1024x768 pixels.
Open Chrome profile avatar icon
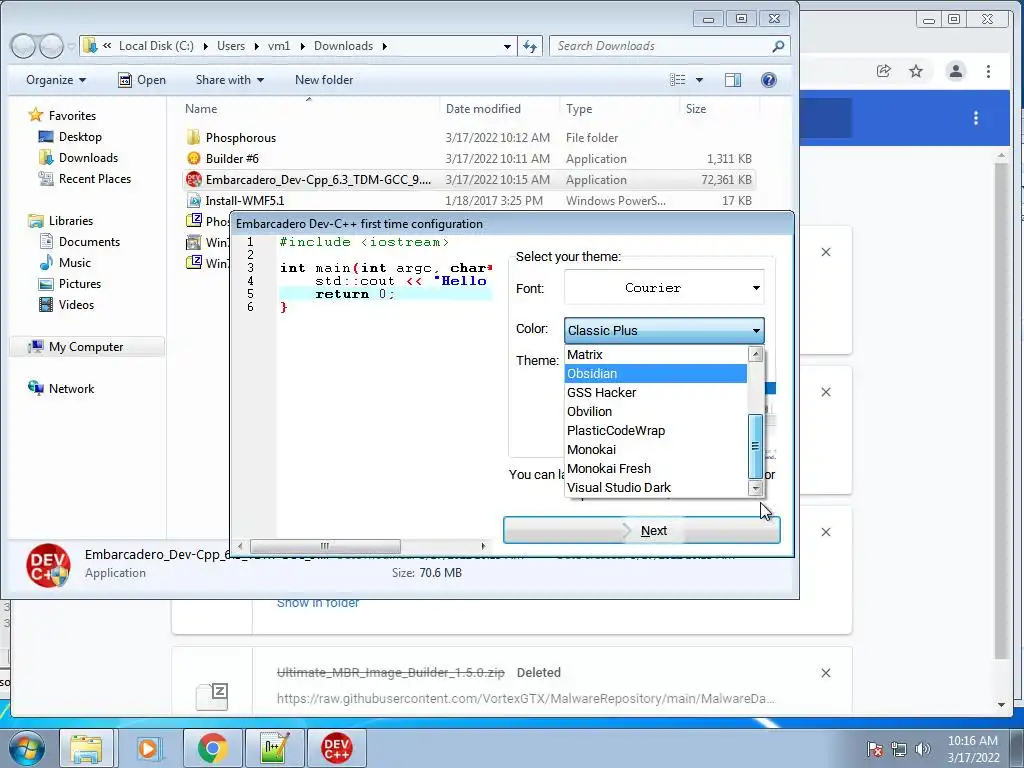coord(955,71)
